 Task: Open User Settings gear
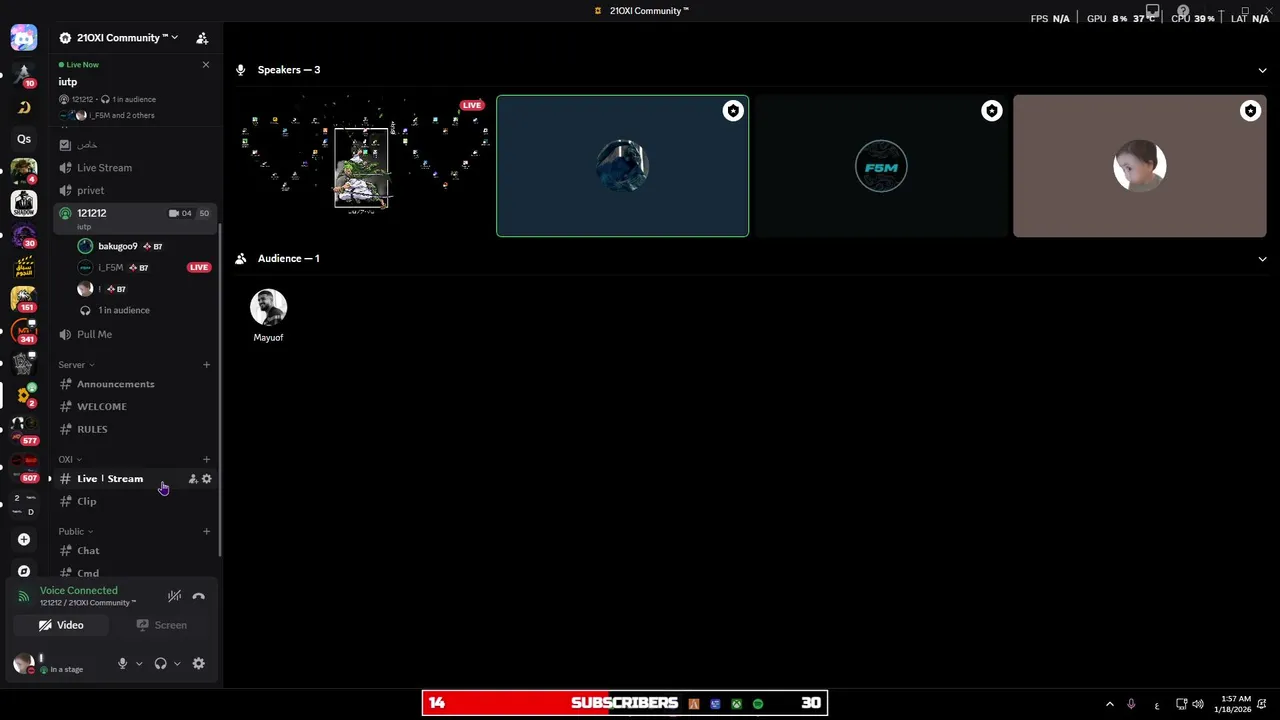click(198, 664)
